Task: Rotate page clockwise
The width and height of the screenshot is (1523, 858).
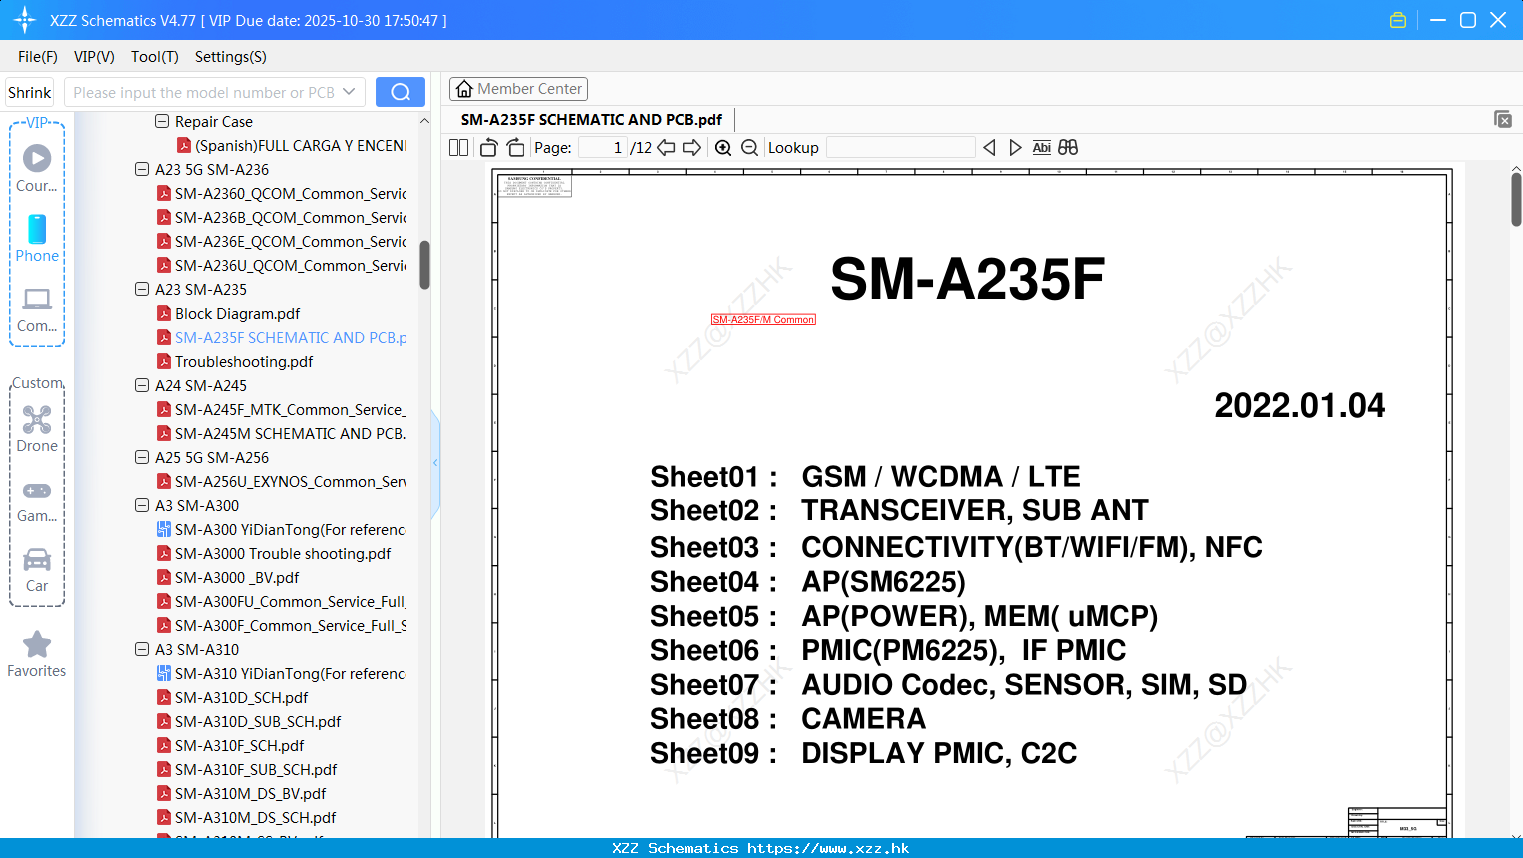Action: point(515,147)
